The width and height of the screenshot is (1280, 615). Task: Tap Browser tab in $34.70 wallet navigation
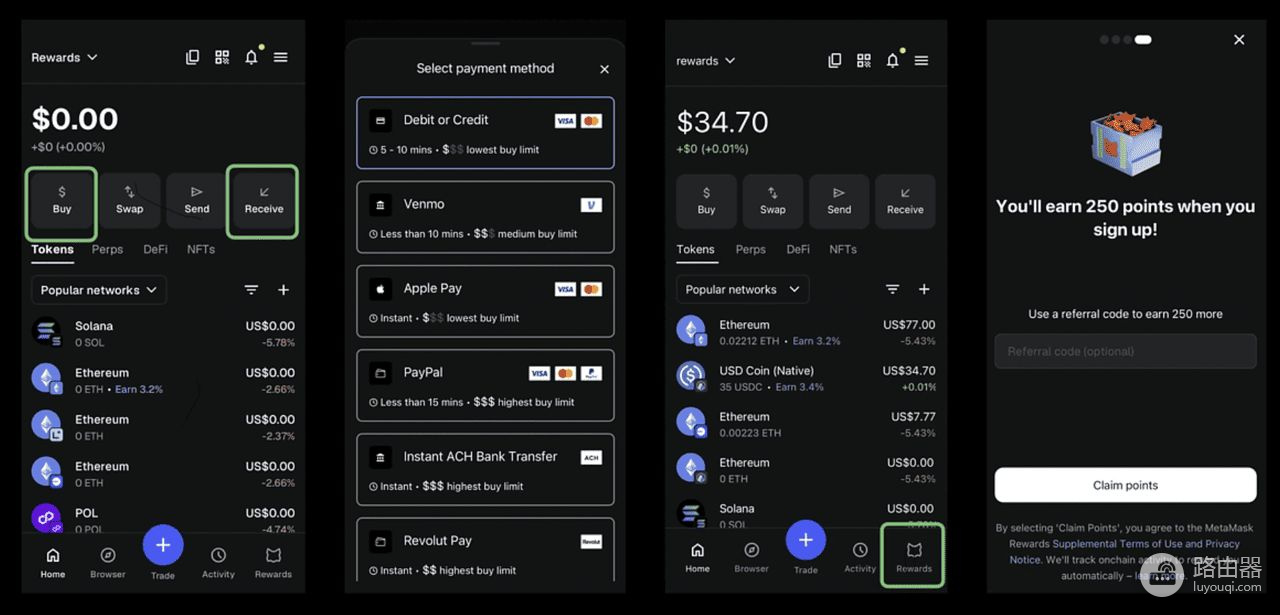[x=752, y=558]
